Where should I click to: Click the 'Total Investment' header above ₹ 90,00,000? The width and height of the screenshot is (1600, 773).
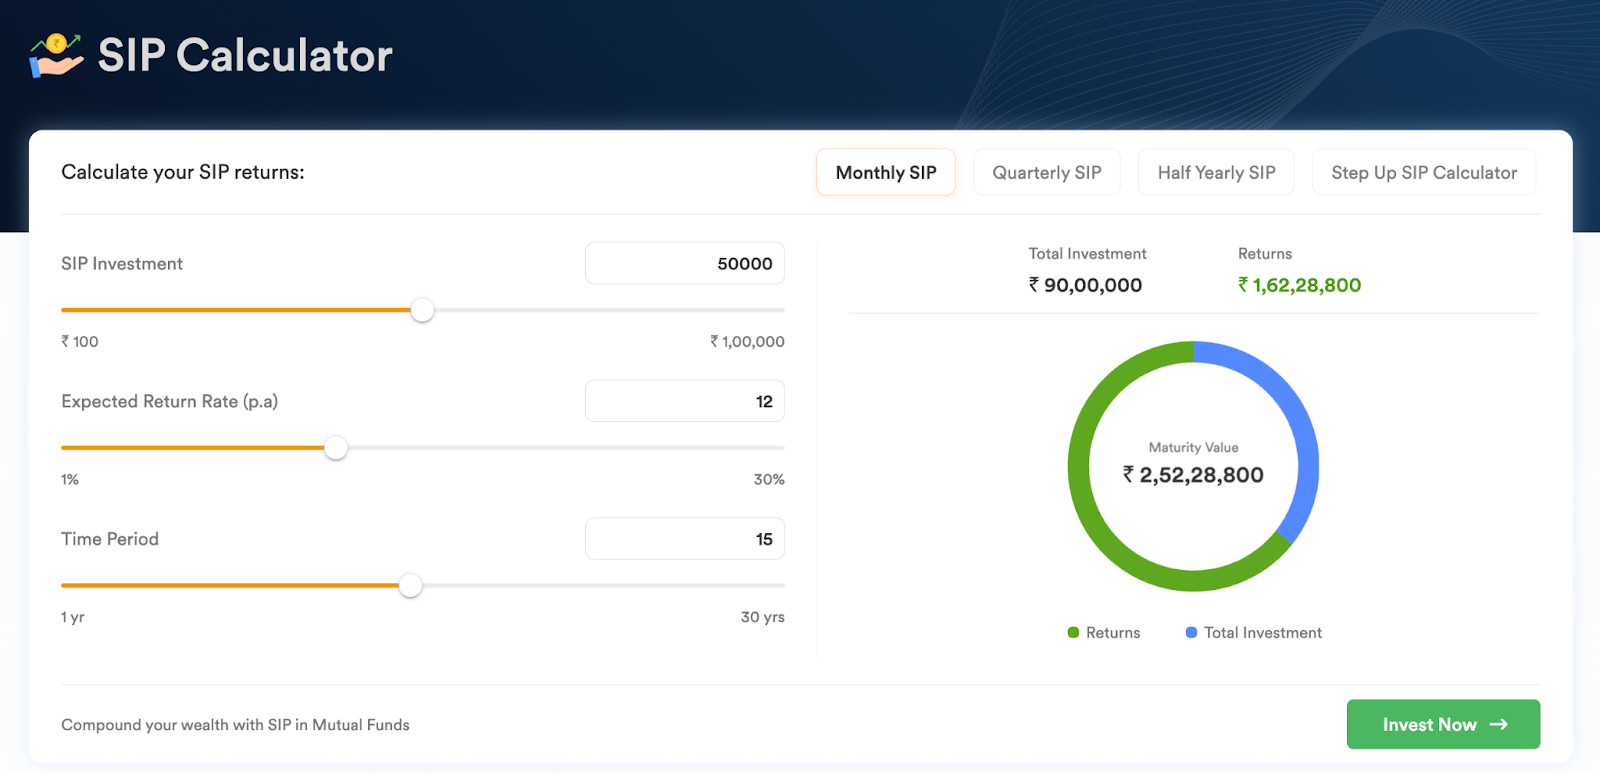(1087, 253)
